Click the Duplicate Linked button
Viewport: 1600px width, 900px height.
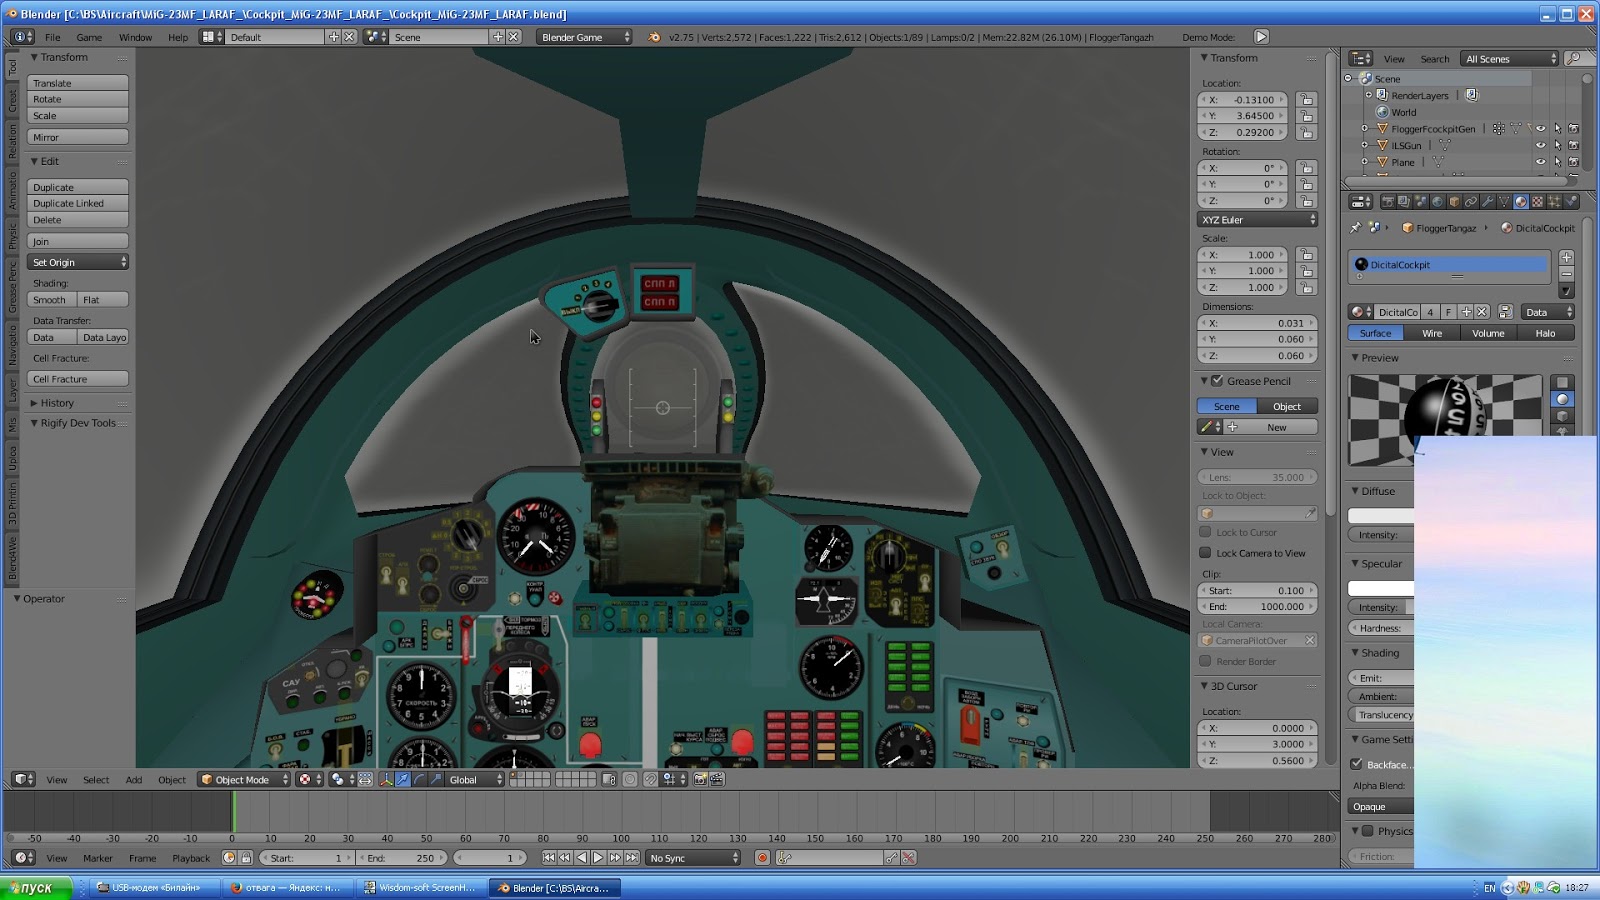[x=78, y=203]
